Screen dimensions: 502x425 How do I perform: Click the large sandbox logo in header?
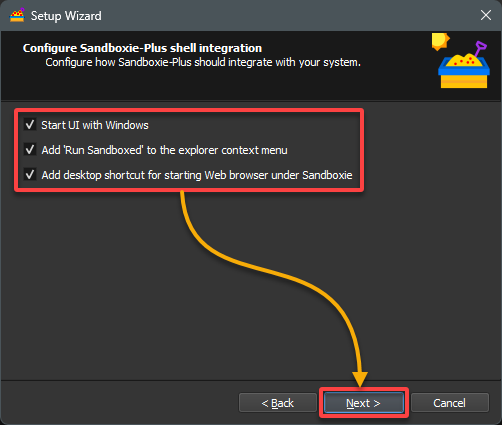click(x=461, y=61)
